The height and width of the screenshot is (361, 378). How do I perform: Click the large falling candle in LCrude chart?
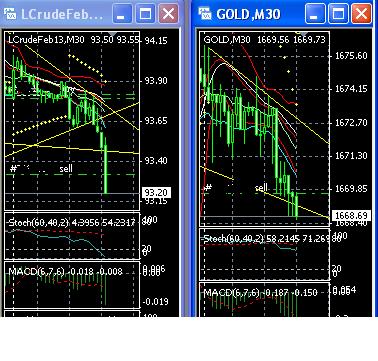[106, 168]
